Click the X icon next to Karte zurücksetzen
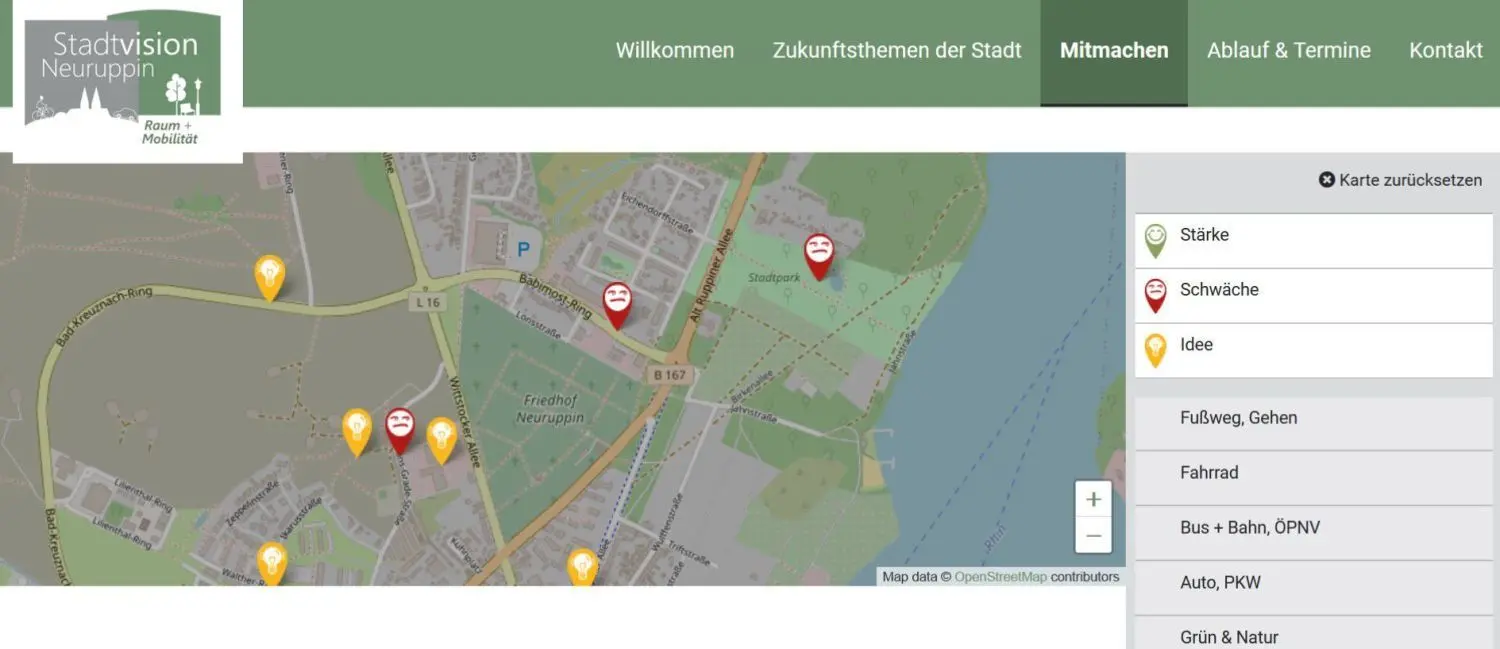This screenshot has height=649, width=1500. click(x=1326, y=180)
